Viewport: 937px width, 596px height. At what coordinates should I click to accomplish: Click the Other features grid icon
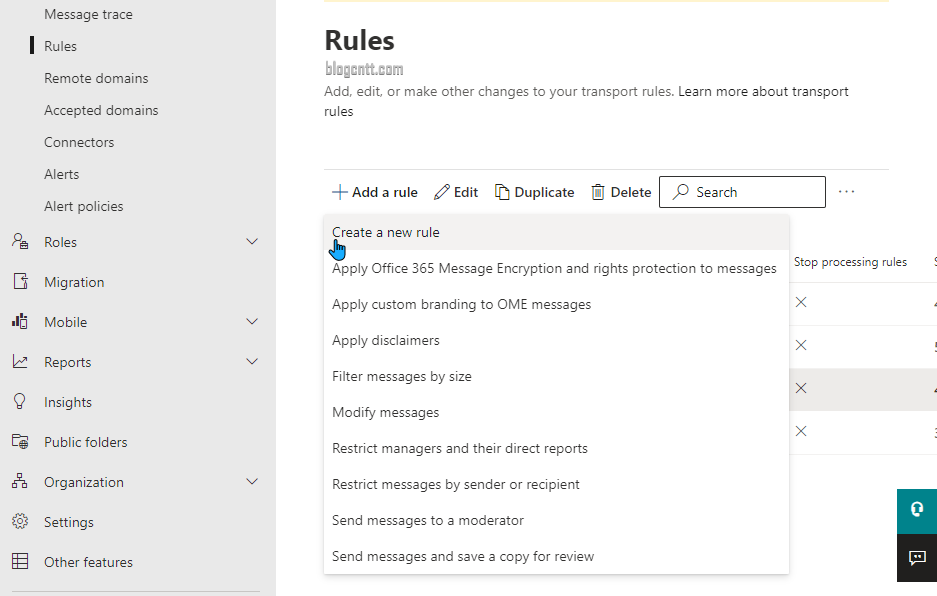pos(20,561)
